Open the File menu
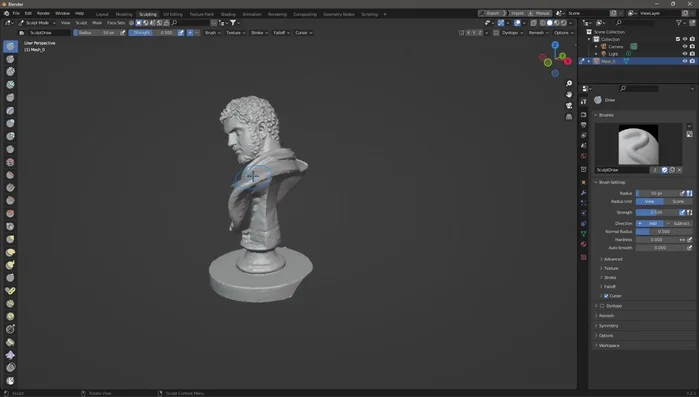Viewport: 699px width, 397px height. (16, 13)
